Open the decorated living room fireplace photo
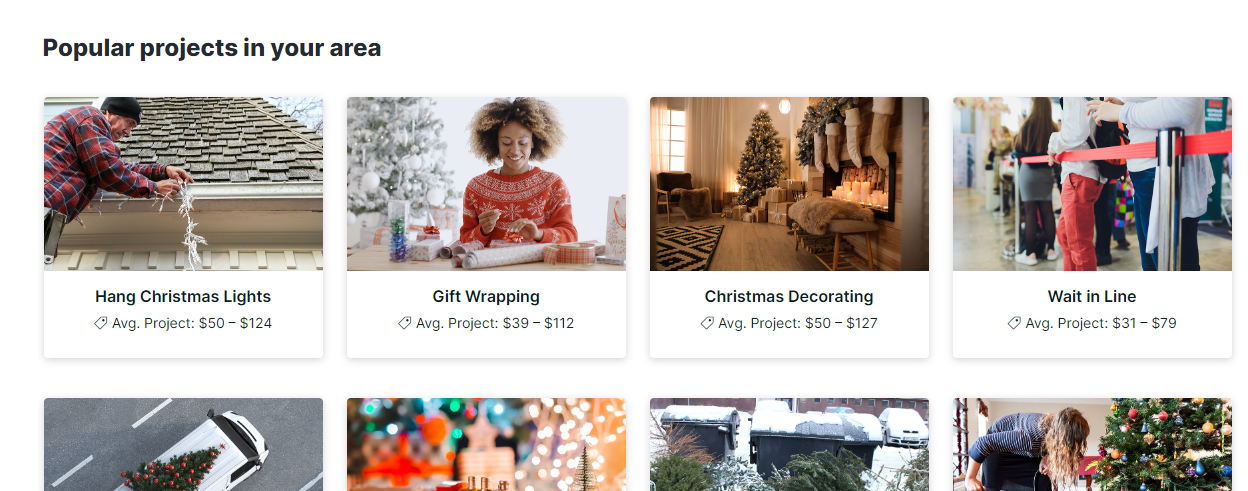 click(789, 184)
